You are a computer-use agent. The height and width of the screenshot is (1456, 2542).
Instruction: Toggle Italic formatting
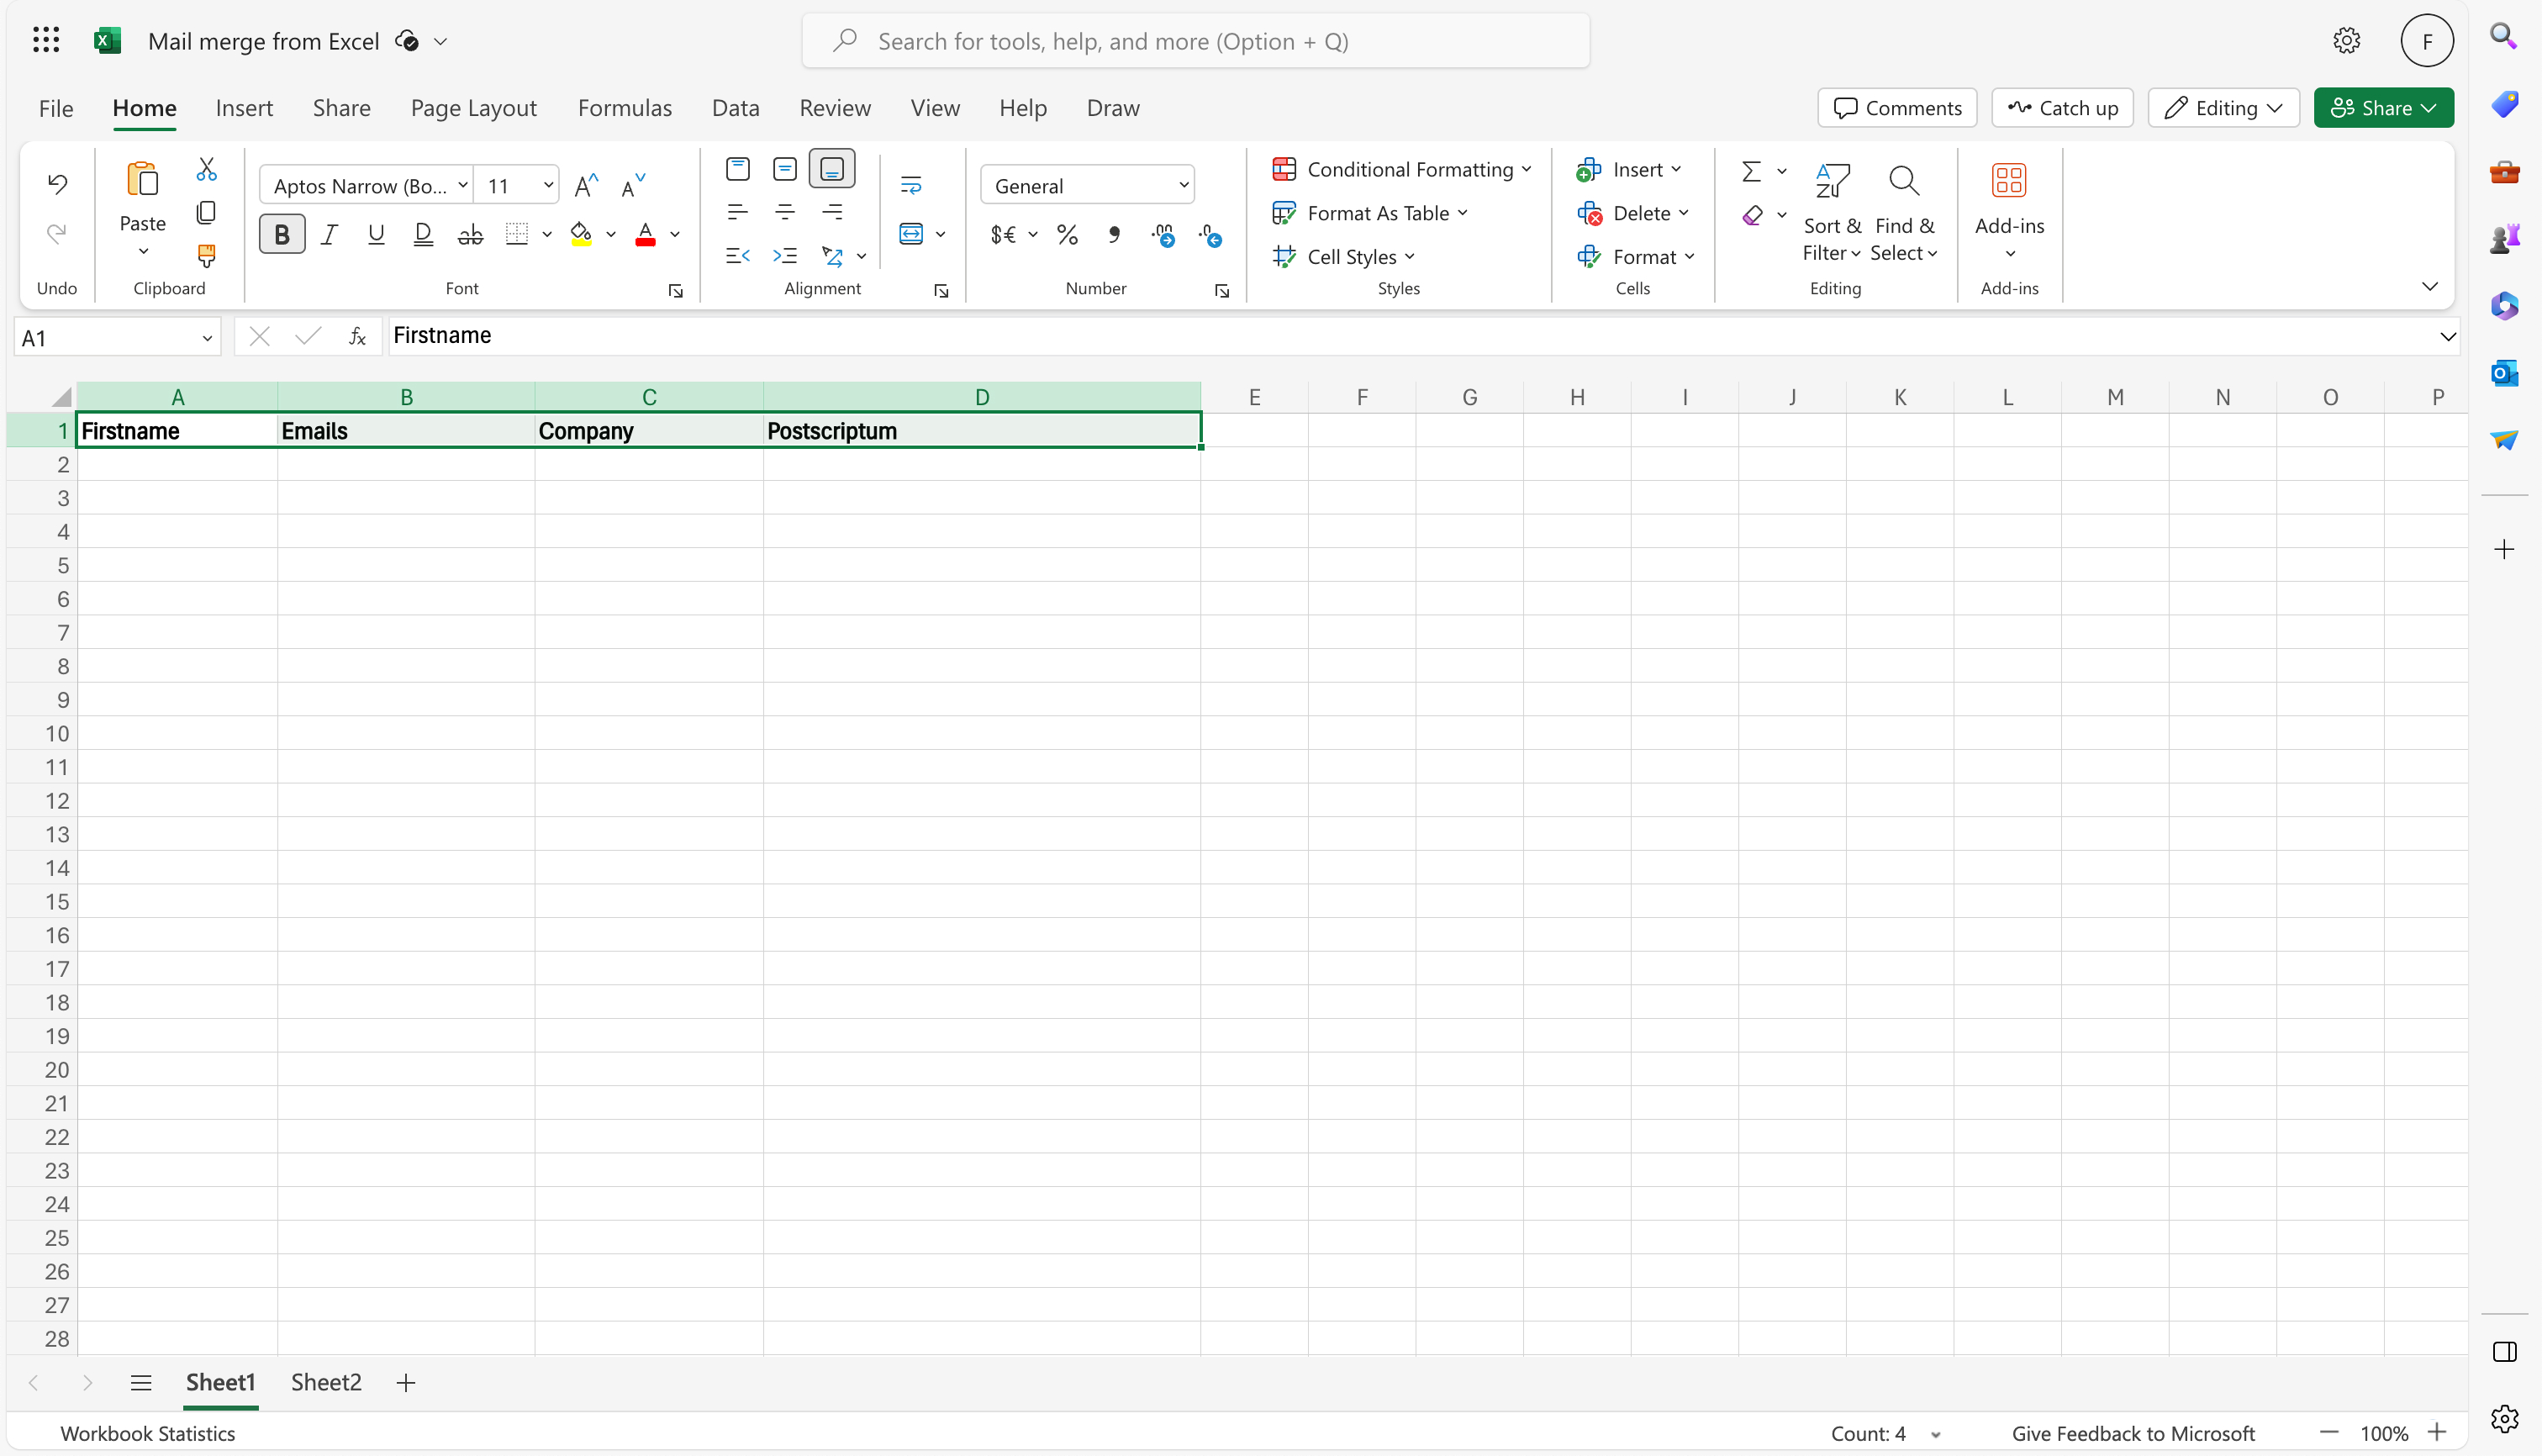(x=329, y=234)
